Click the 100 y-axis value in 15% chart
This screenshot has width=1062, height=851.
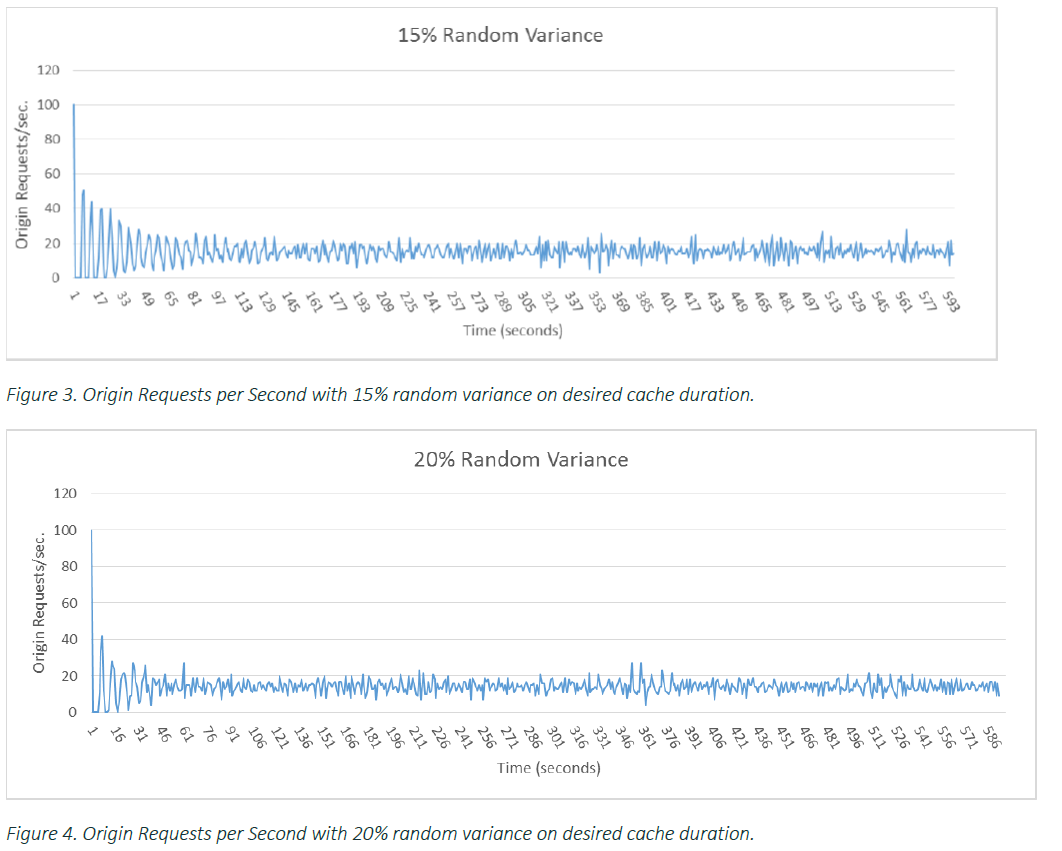click(x=48, y=104)
